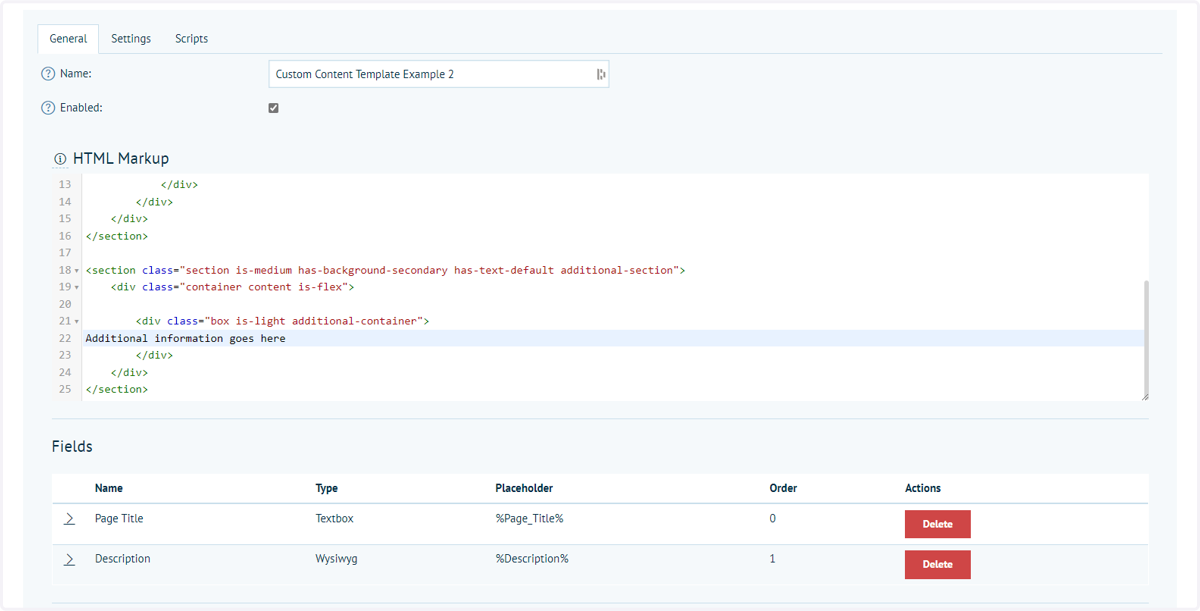This screenshot has height=611, width=1200.
Task: Switch to the Settings tab
Action: point(131,39)
